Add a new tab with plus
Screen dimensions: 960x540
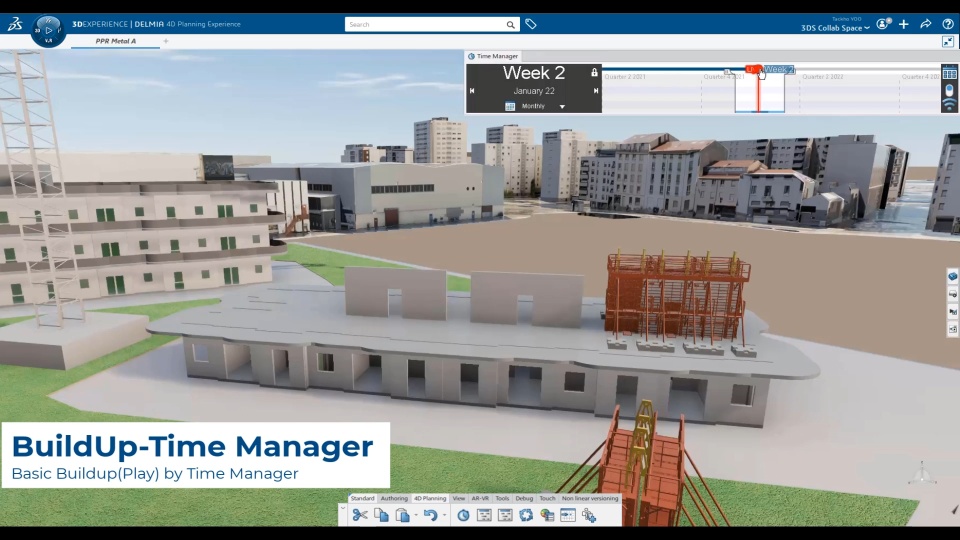[166, 41]
